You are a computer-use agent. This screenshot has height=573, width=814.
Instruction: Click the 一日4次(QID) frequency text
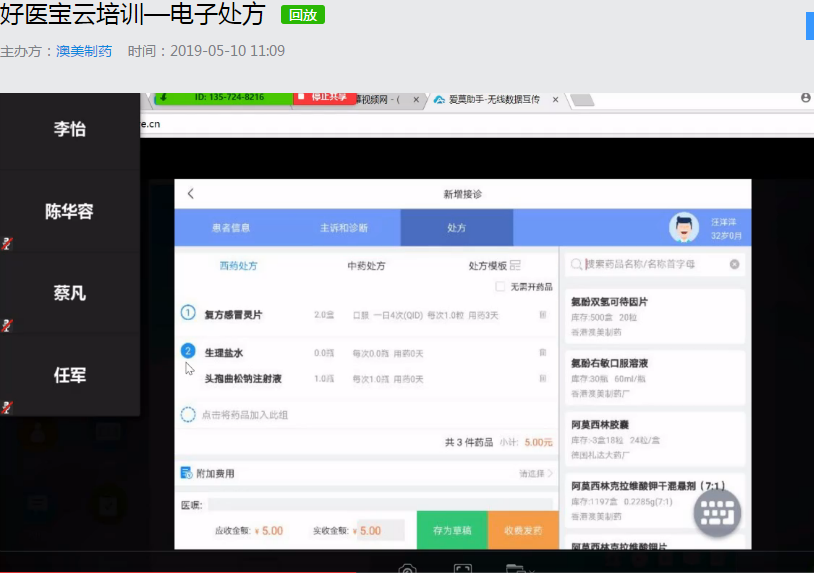click(398, 315)
